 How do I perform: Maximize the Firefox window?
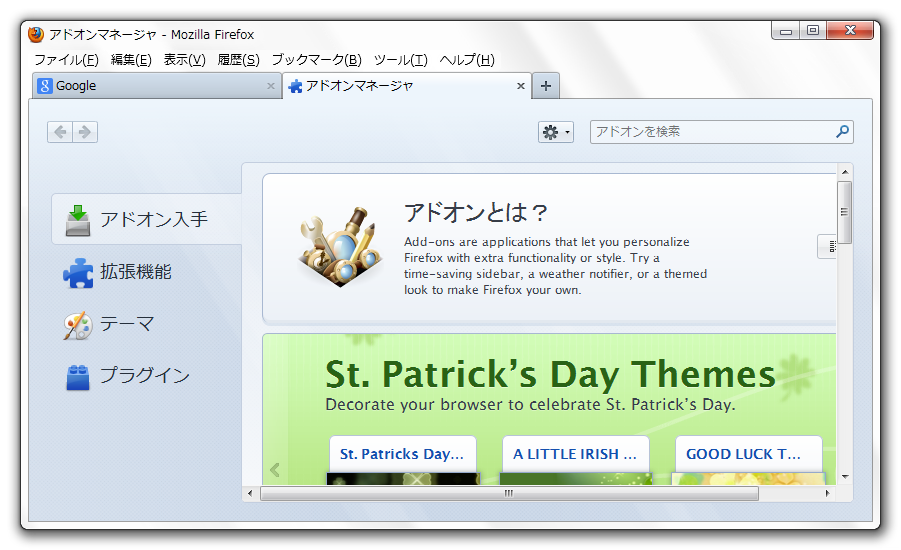pos(813,30)
